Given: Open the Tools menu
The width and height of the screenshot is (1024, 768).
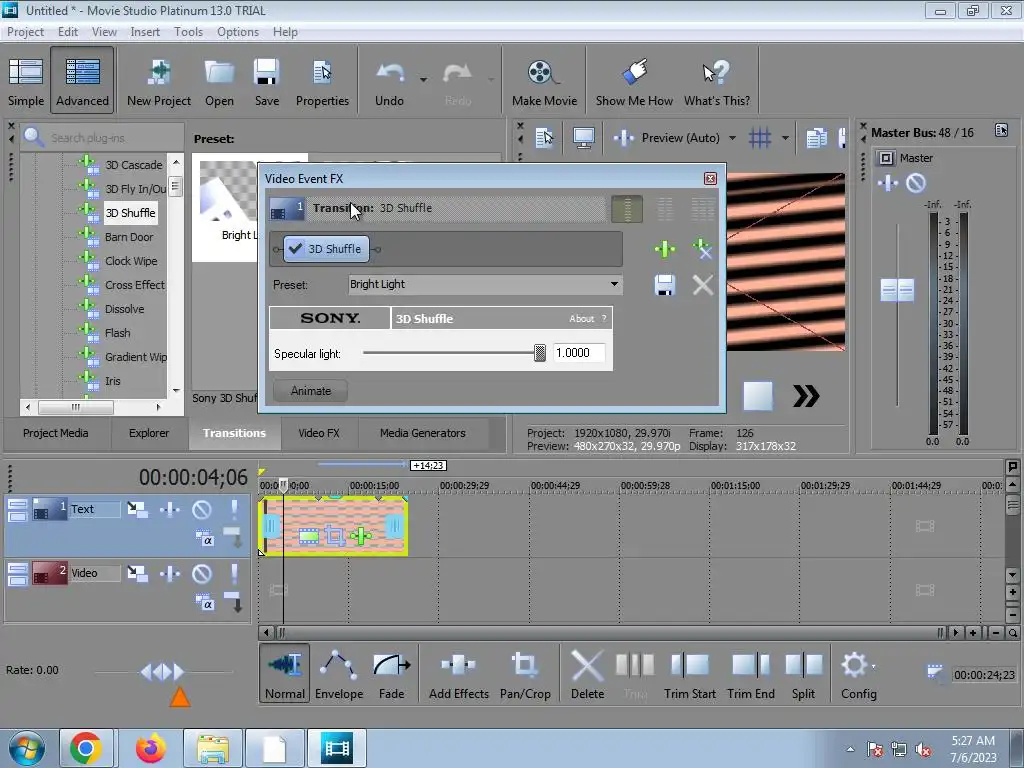Looking at the screenshot, I should [188, 31].
